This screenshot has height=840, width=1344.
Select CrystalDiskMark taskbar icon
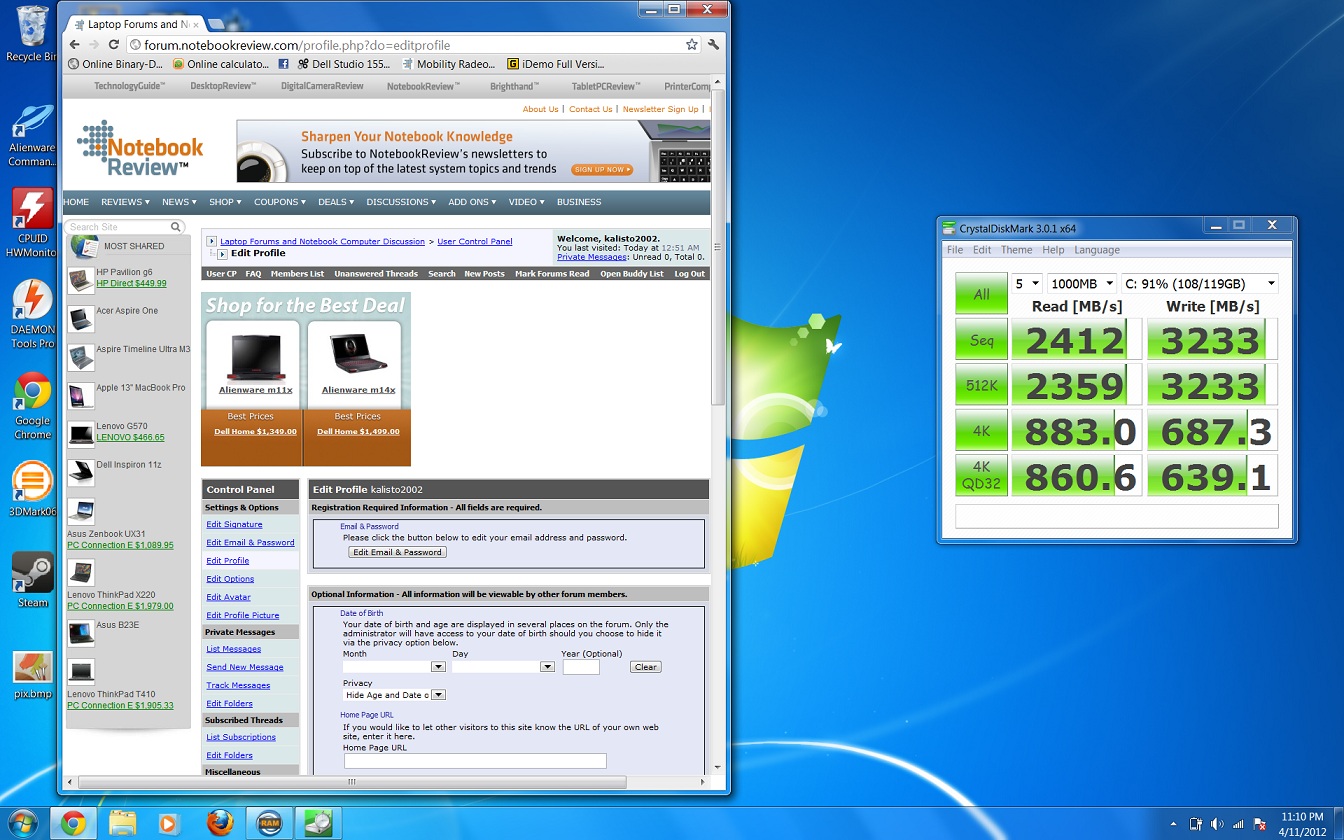(x=318, y=823)
